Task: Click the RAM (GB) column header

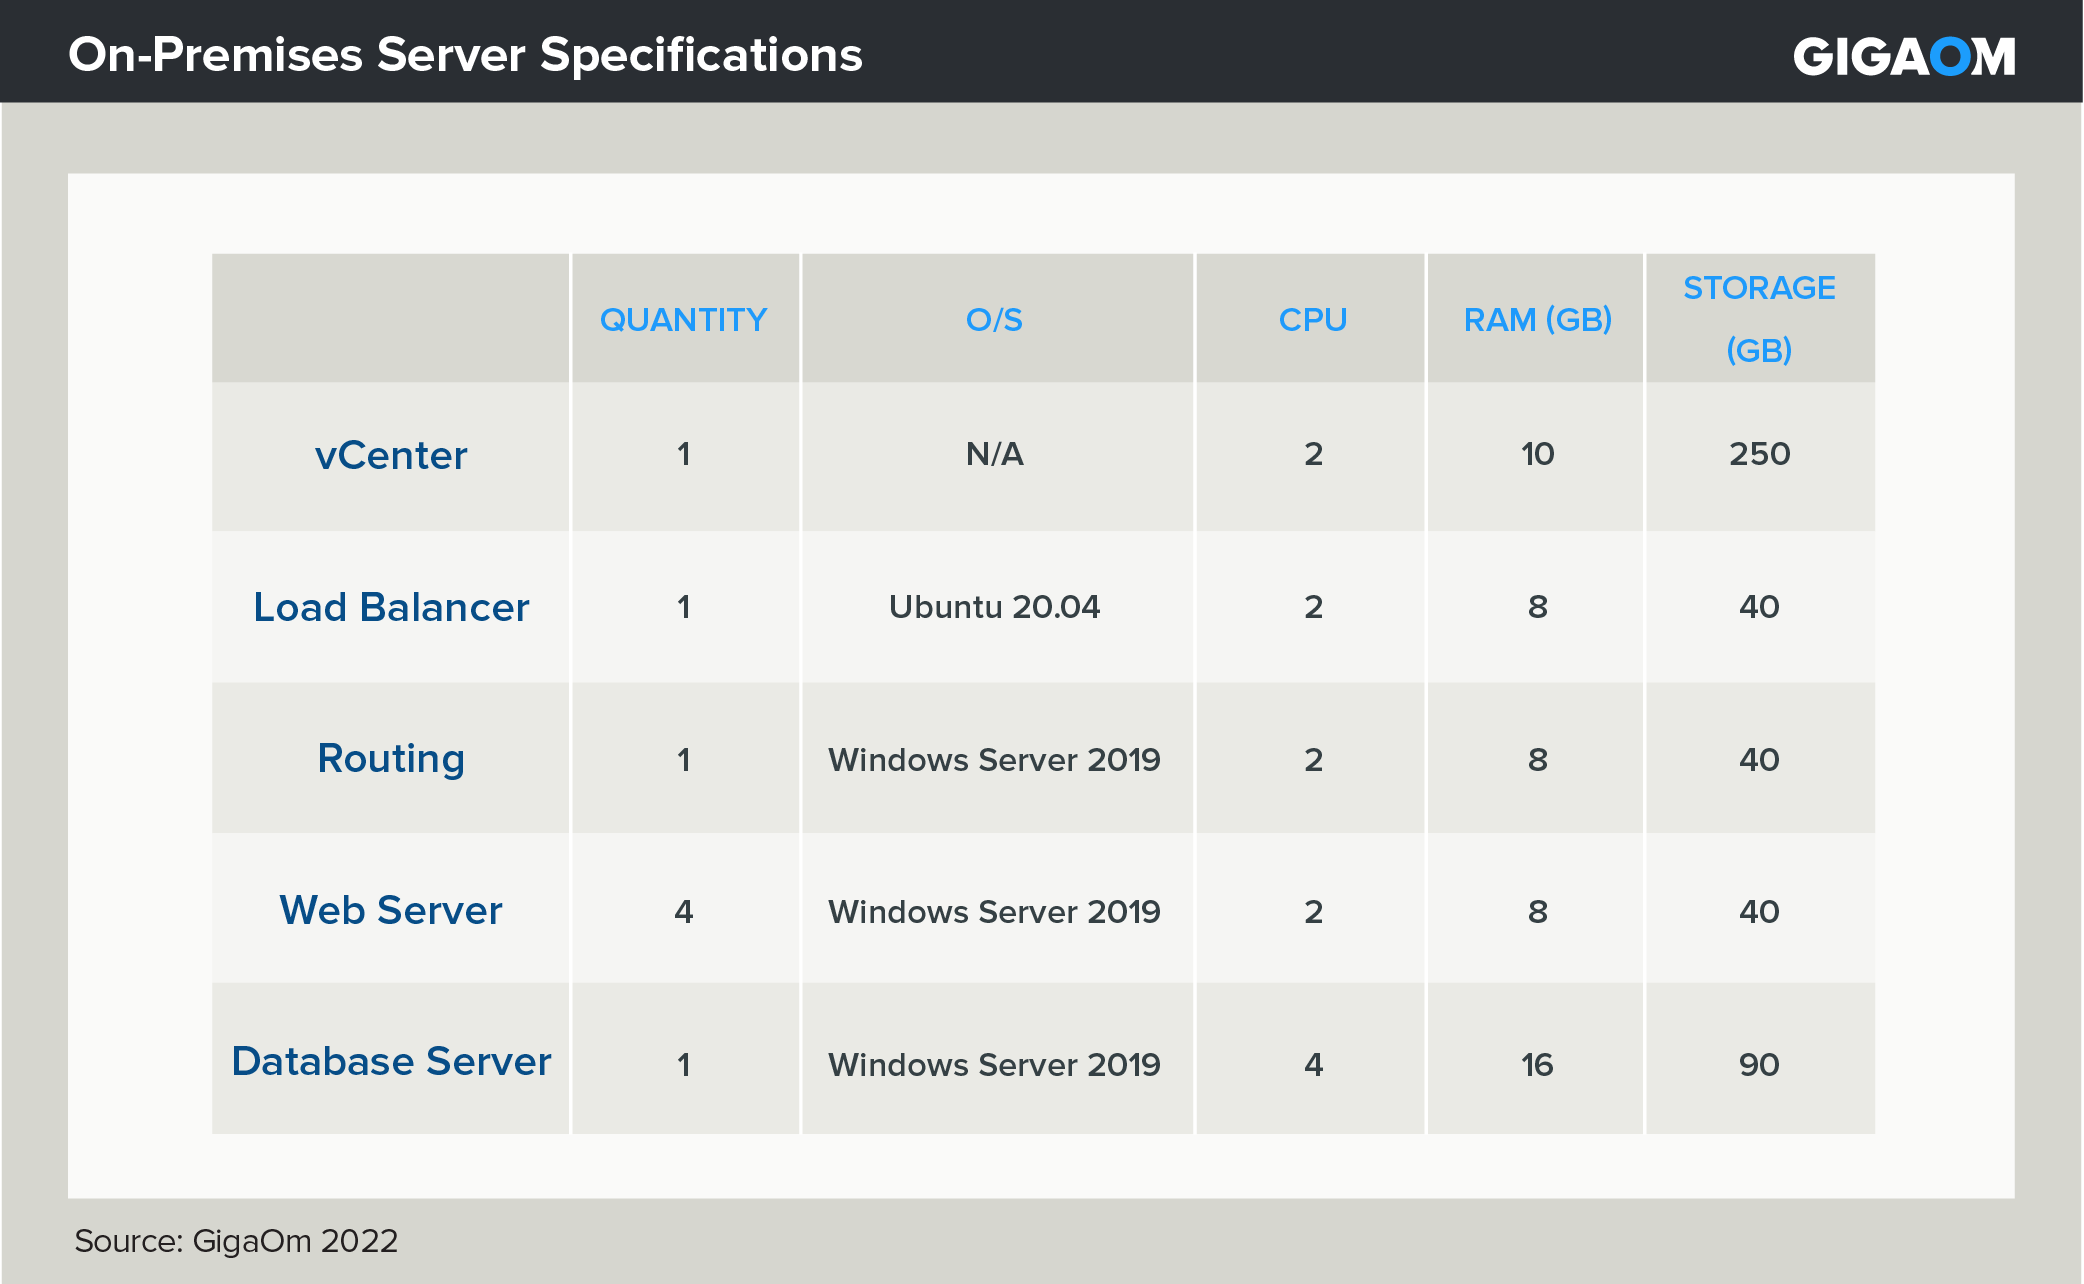Action: [x=1537, y=320]
